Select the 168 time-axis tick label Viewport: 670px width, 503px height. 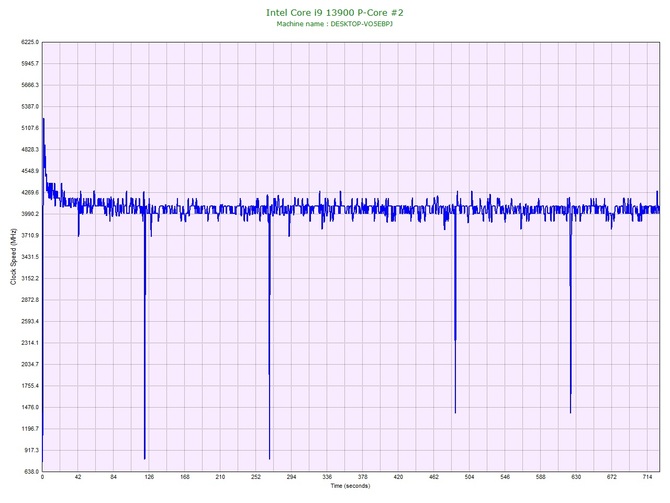pyautogui.click(x=185, y=477)
